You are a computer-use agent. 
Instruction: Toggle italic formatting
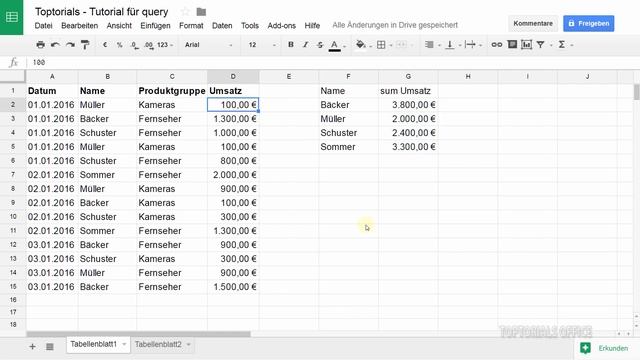coord(305,44)
